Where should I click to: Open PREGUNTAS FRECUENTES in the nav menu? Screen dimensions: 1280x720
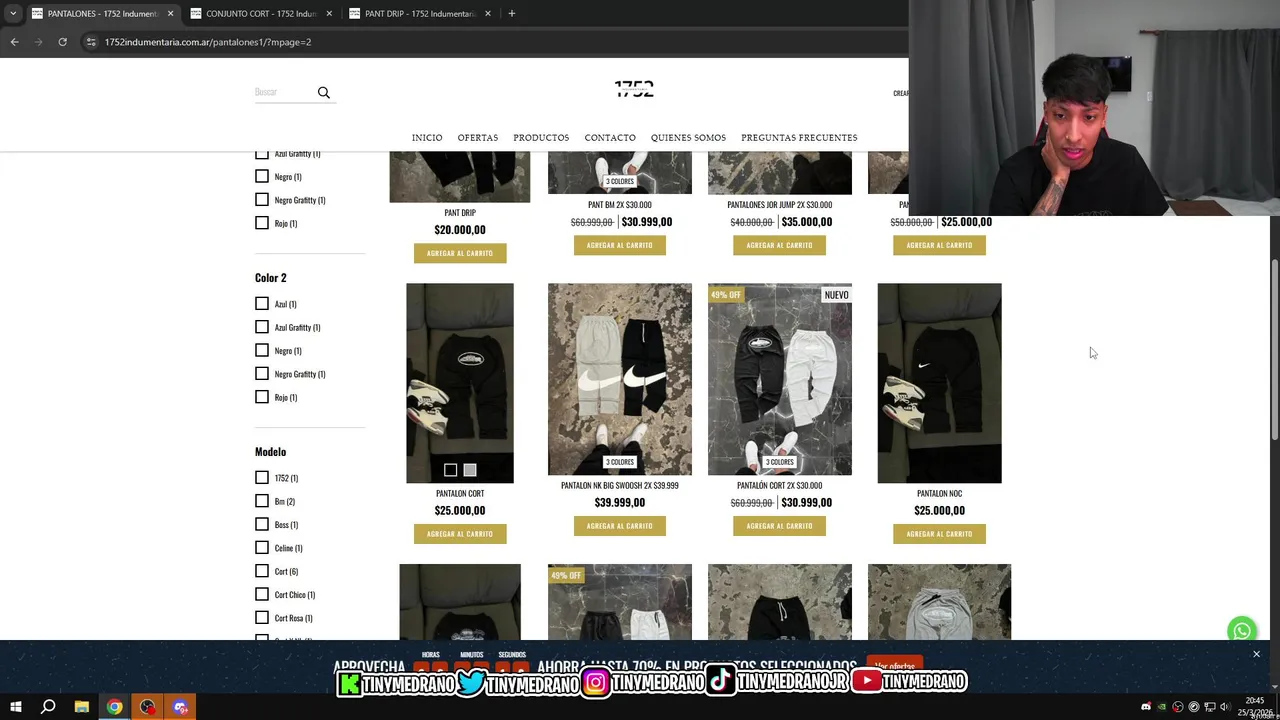(x=799, y=138)
